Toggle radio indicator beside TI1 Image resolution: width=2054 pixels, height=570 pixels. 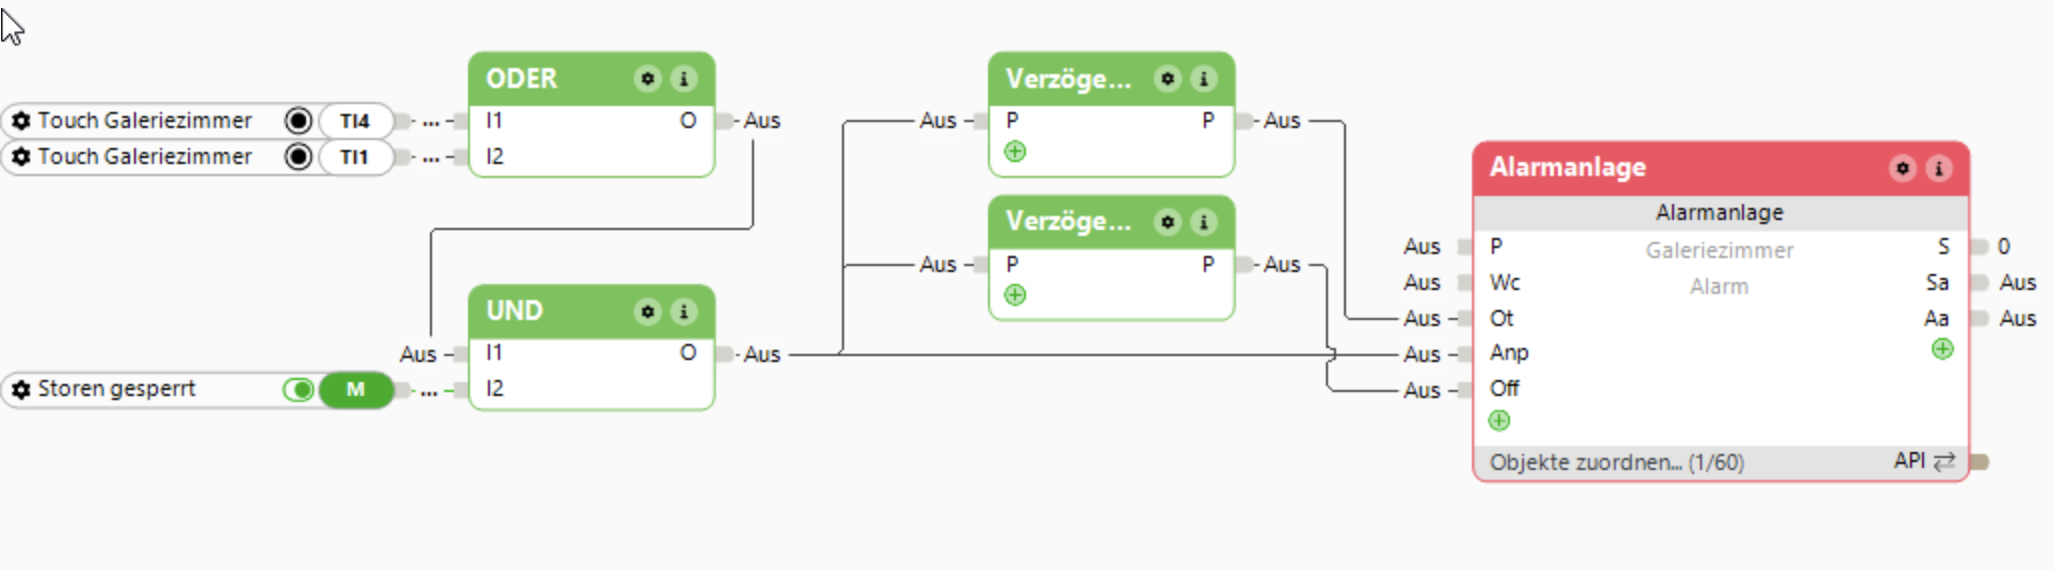tap(298, 157)
